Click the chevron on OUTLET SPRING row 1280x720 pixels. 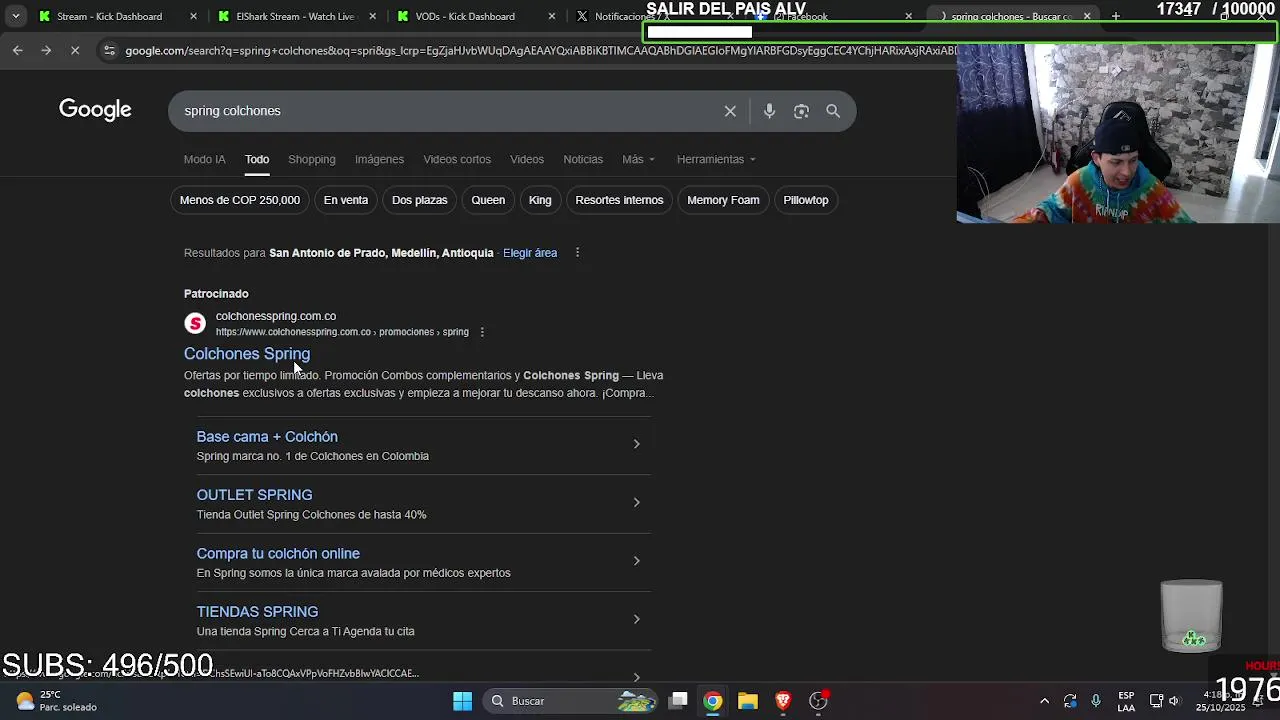click(x=636, y=502)
